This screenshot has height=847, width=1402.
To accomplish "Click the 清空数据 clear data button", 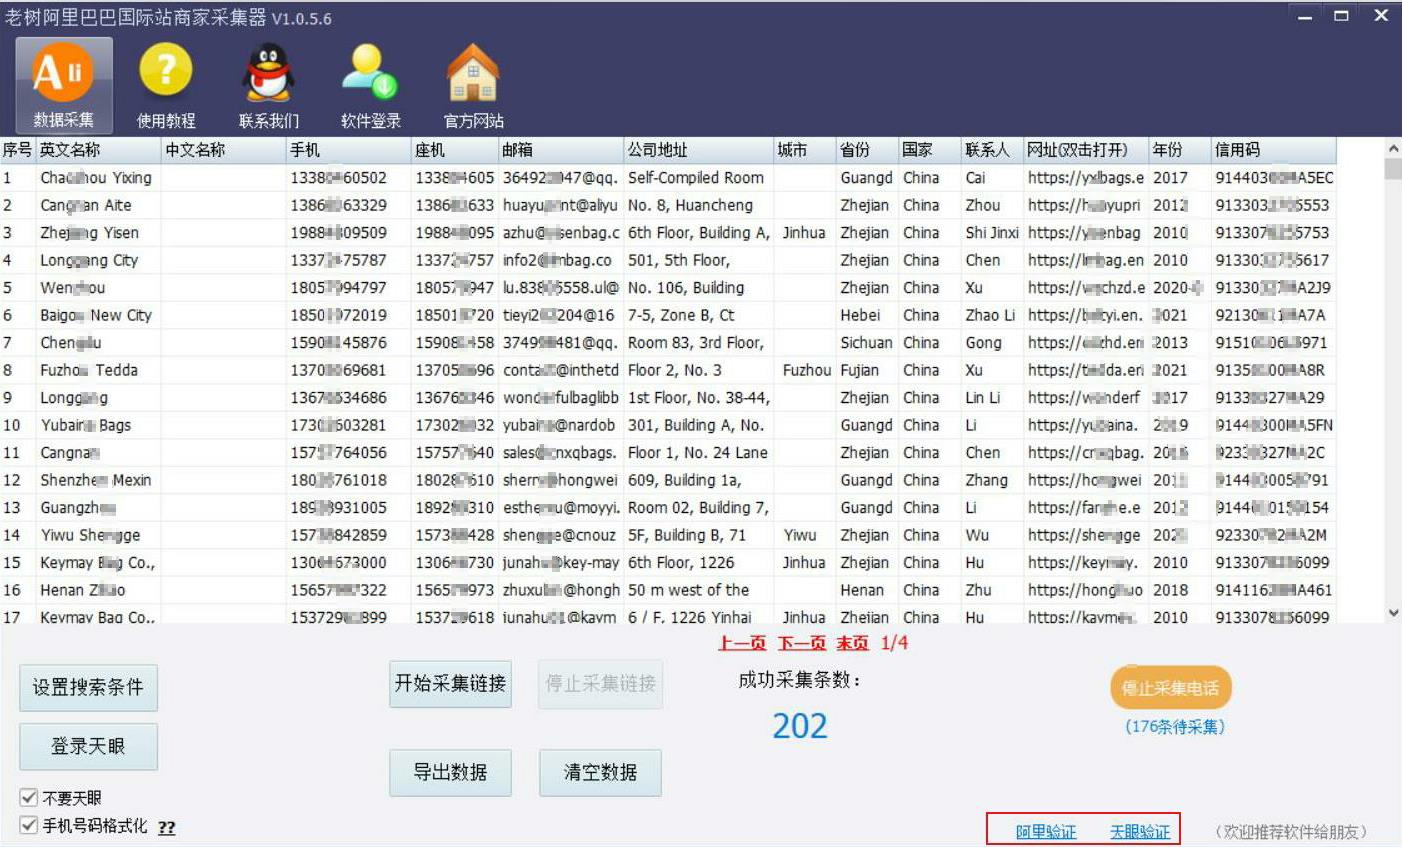I will 600,773.
